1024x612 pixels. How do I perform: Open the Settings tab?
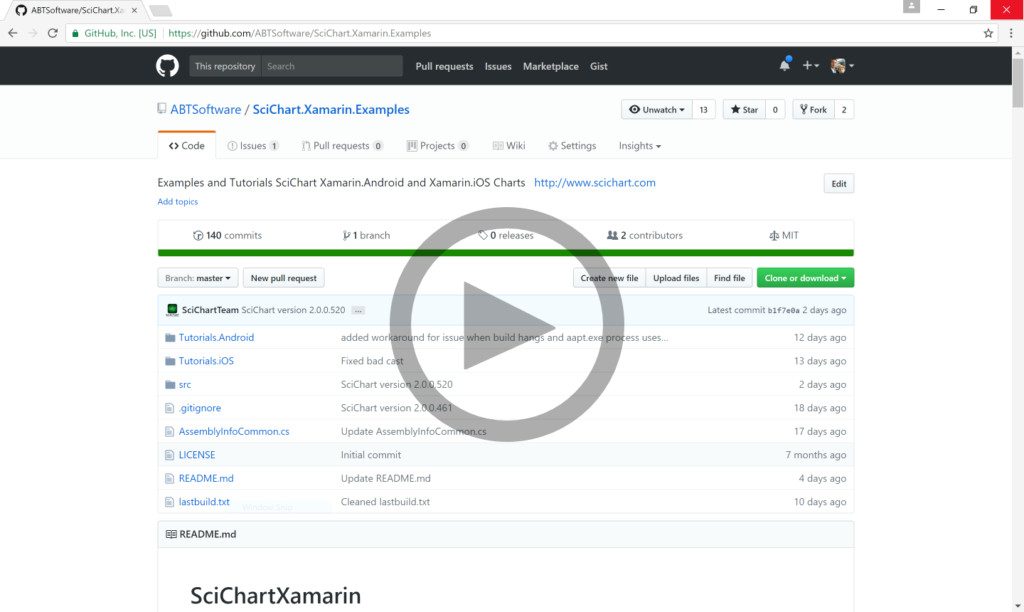coord(572,146)
